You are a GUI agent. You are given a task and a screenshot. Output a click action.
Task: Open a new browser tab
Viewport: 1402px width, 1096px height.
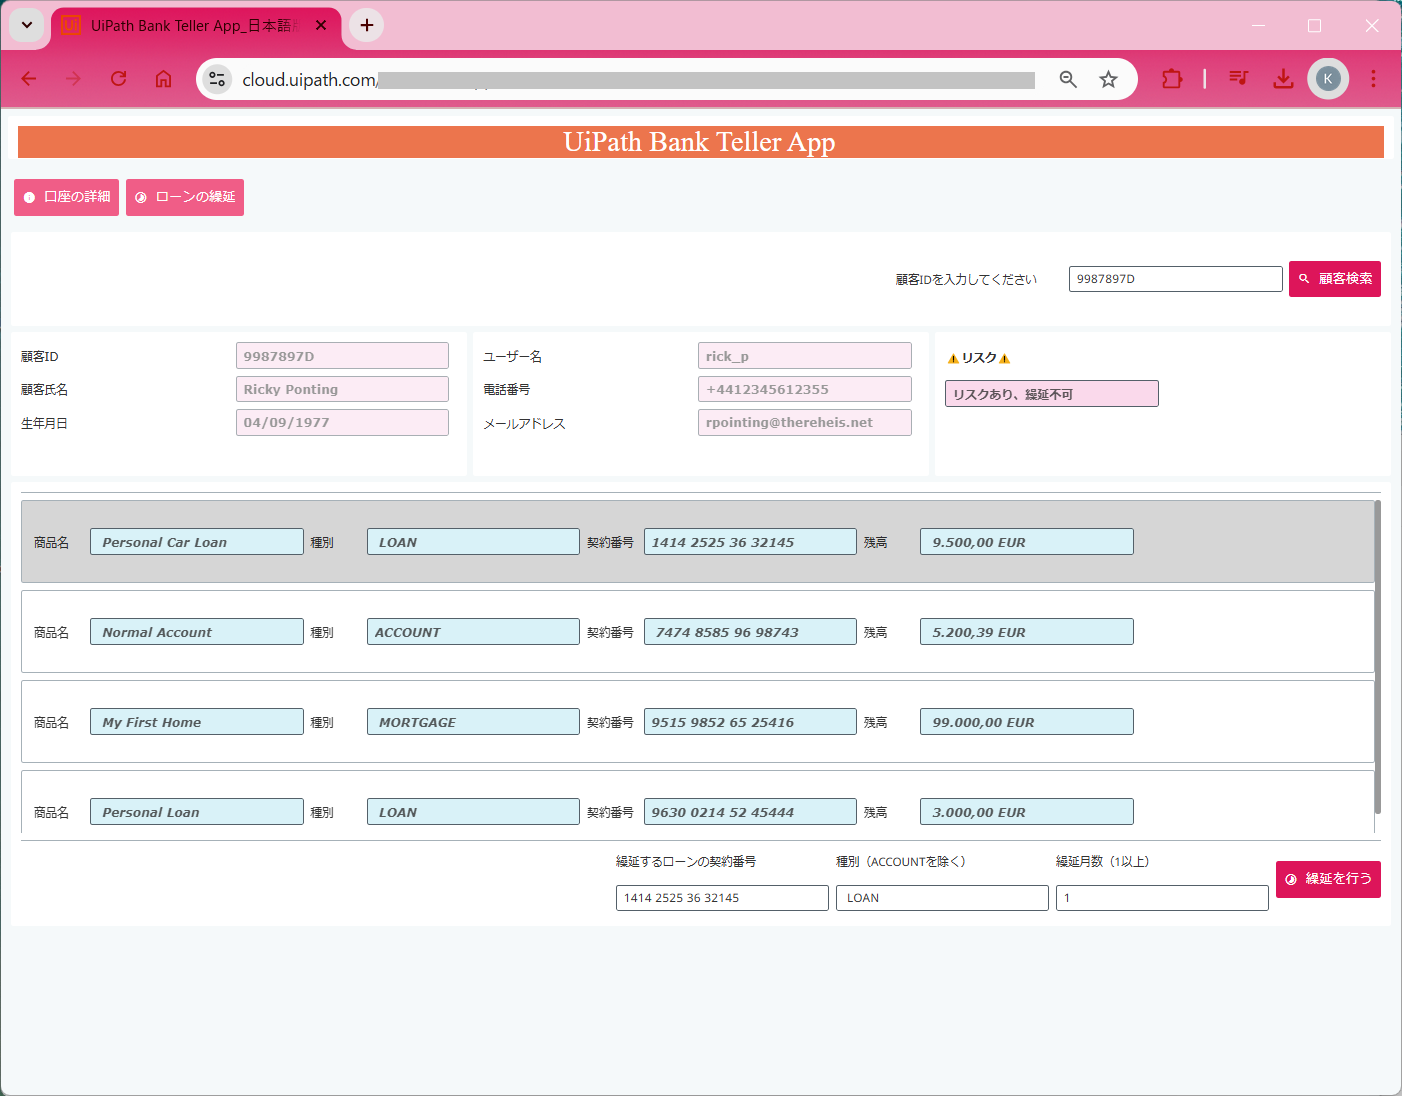(x=367, y=25)
